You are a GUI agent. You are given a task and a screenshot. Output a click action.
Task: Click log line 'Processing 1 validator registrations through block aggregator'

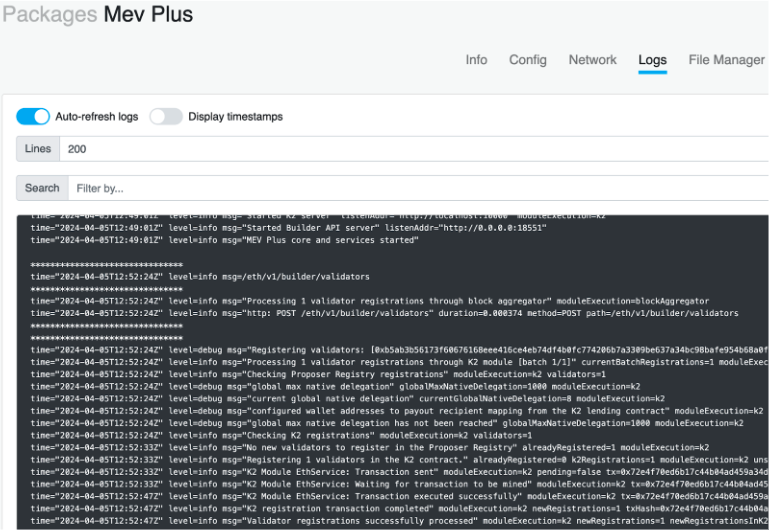coord(369,301)
